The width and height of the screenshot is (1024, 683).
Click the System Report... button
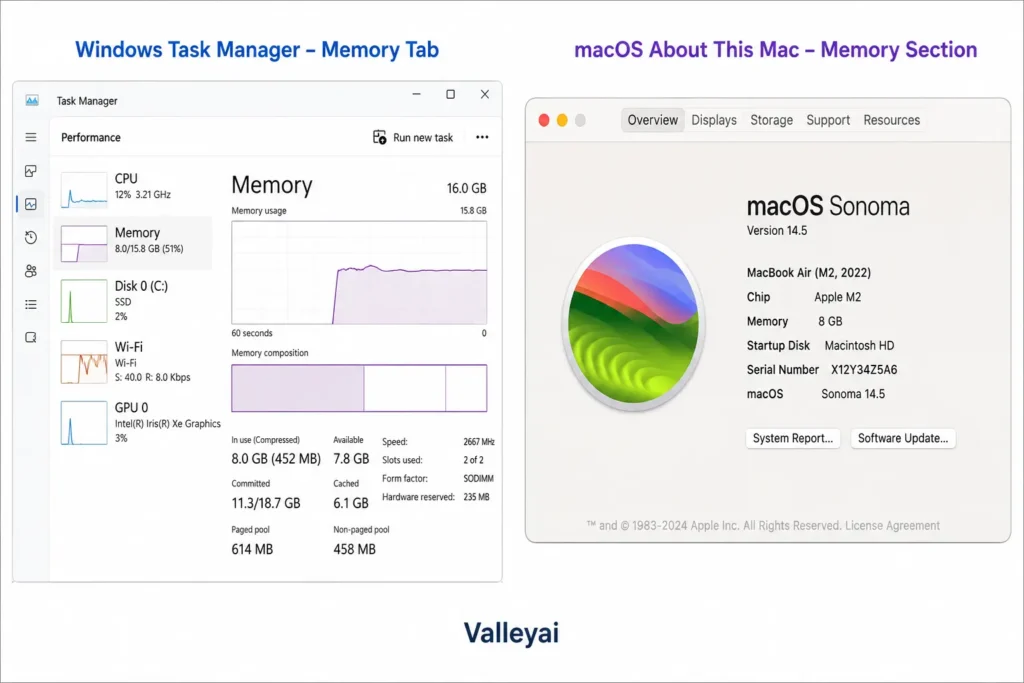point(793,438)
